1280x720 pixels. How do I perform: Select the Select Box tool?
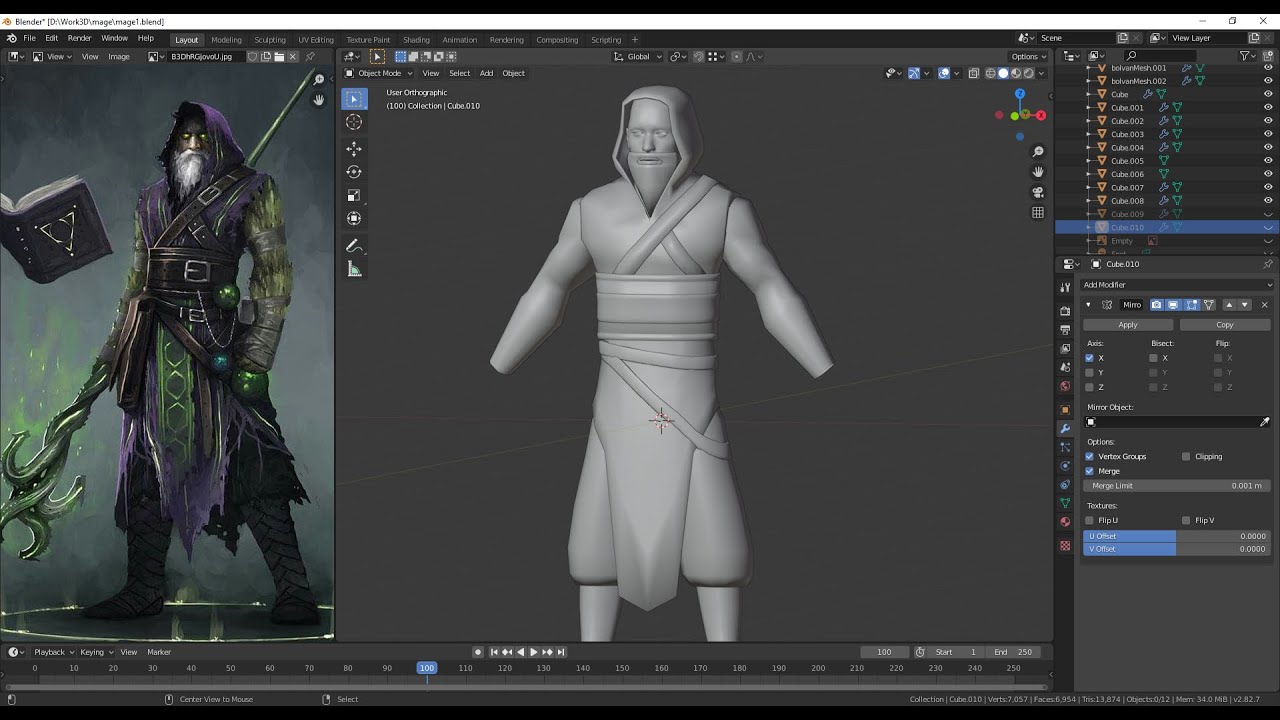point(354,99)
